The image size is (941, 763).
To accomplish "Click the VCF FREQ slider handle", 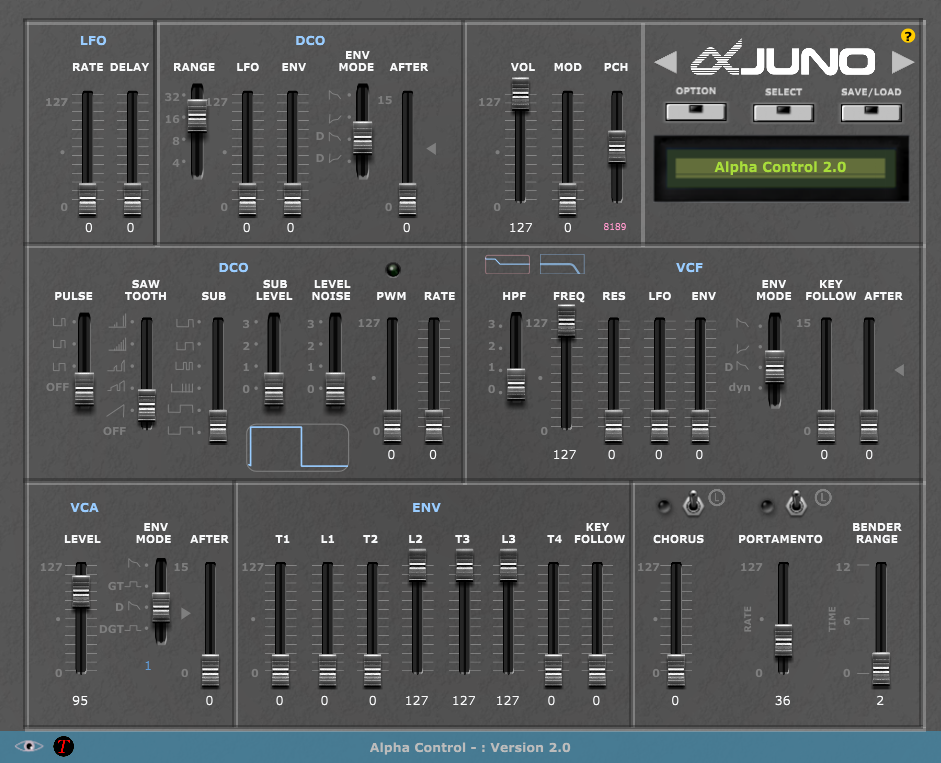I will click(566, 320).
